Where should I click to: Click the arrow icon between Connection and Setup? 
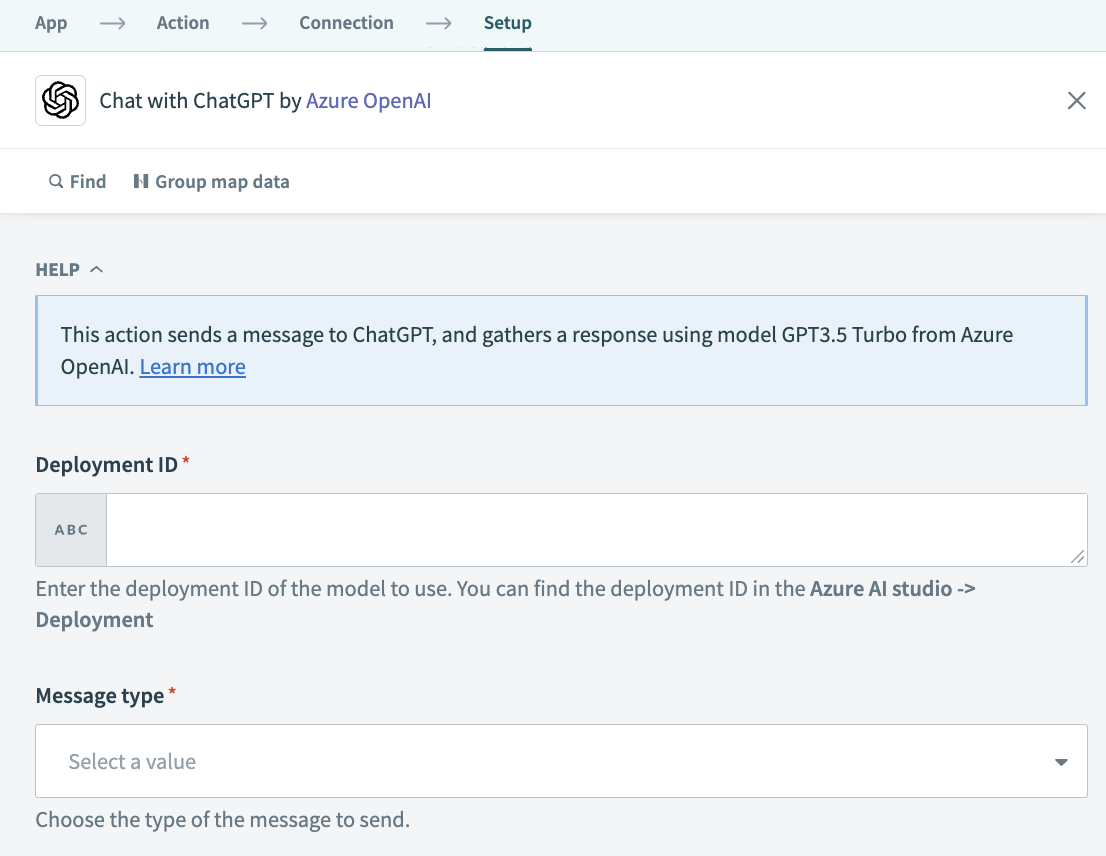[x=438, y=22]
